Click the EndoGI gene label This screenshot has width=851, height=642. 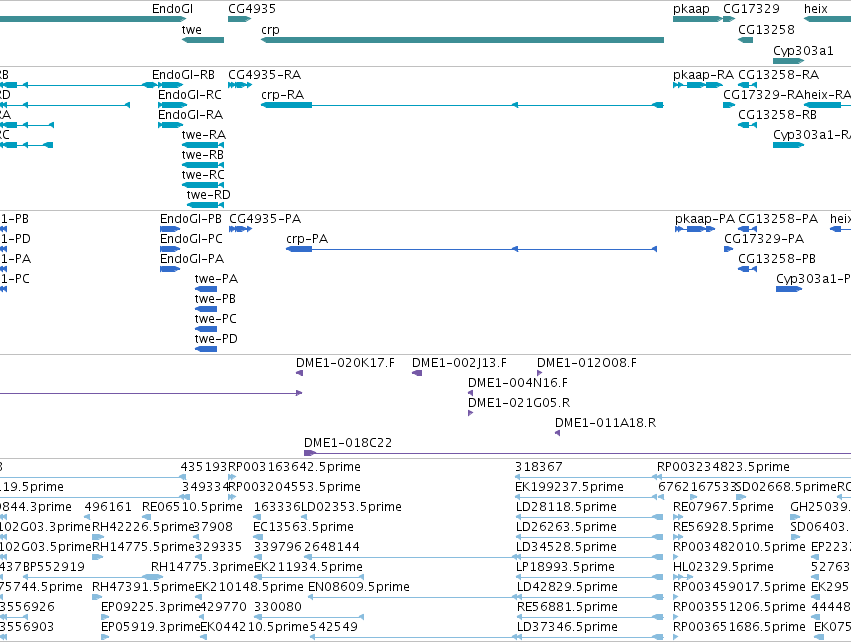point(172,9)
